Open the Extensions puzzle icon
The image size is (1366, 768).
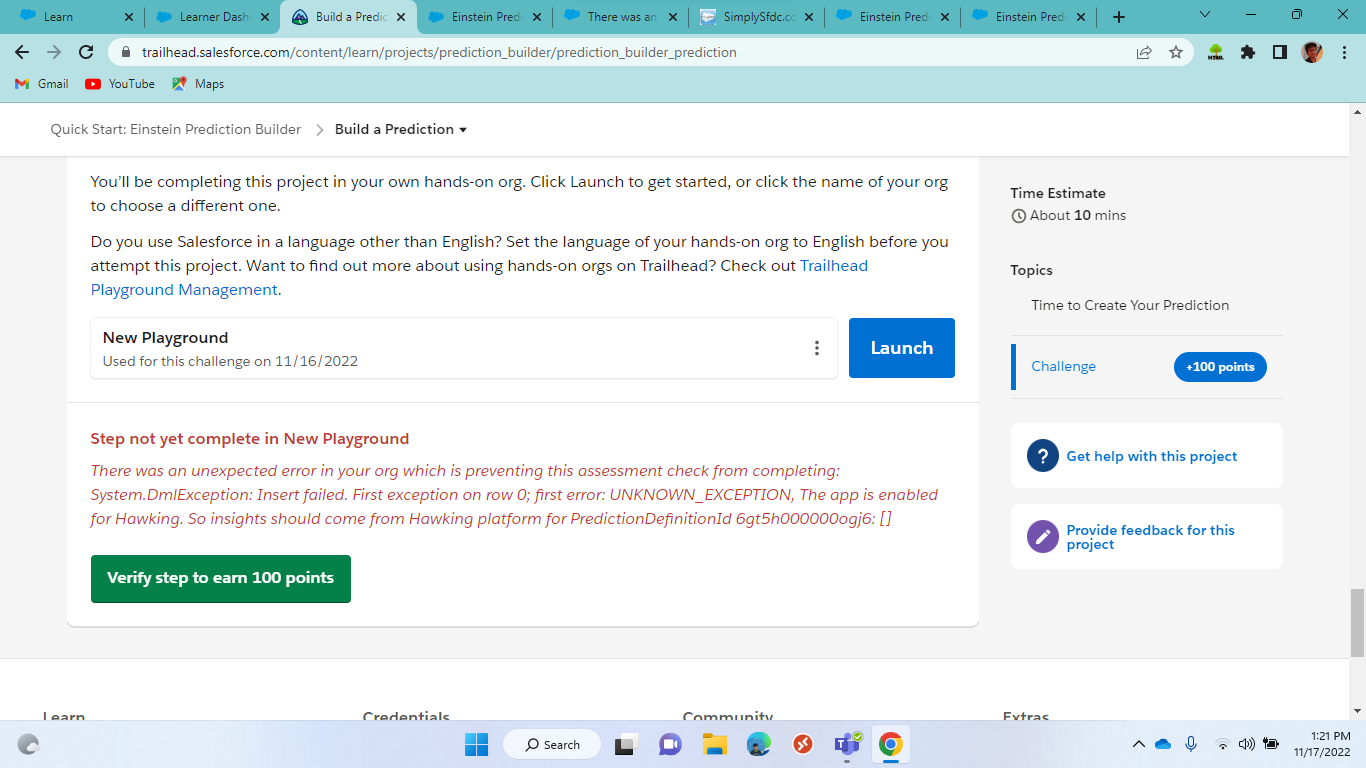pos(1248,52)
